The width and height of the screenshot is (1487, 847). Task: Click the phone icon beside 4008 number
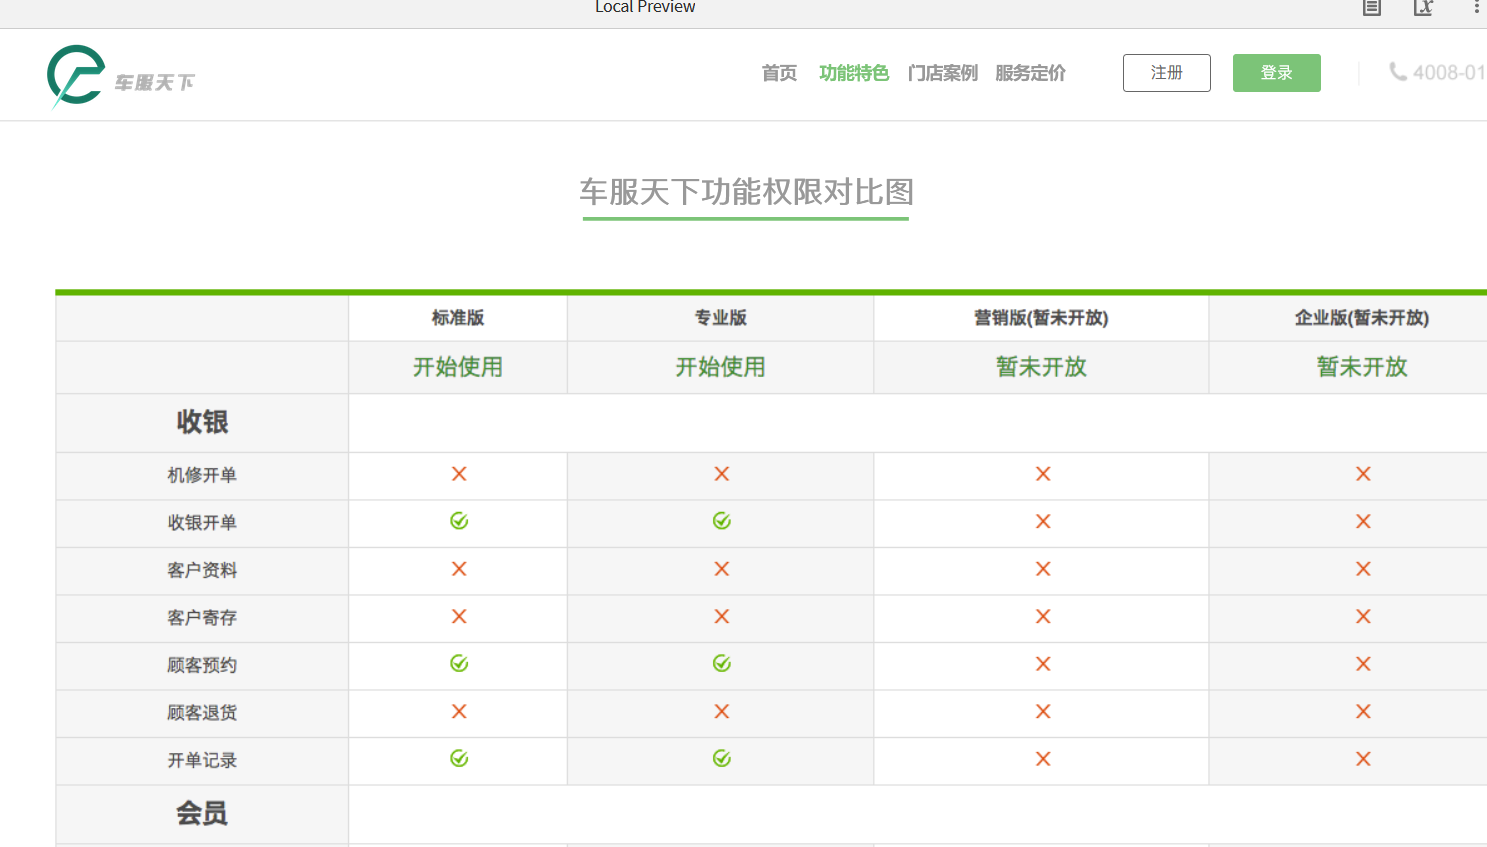click(1398, 72)
